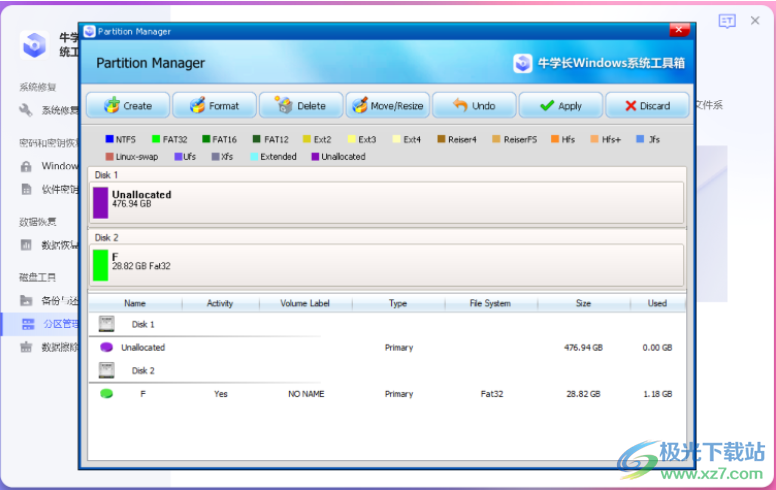This screenshot has height=490, width=776.
Task: Click the Linux-swap legend swatch
Action: pos(109,156)
